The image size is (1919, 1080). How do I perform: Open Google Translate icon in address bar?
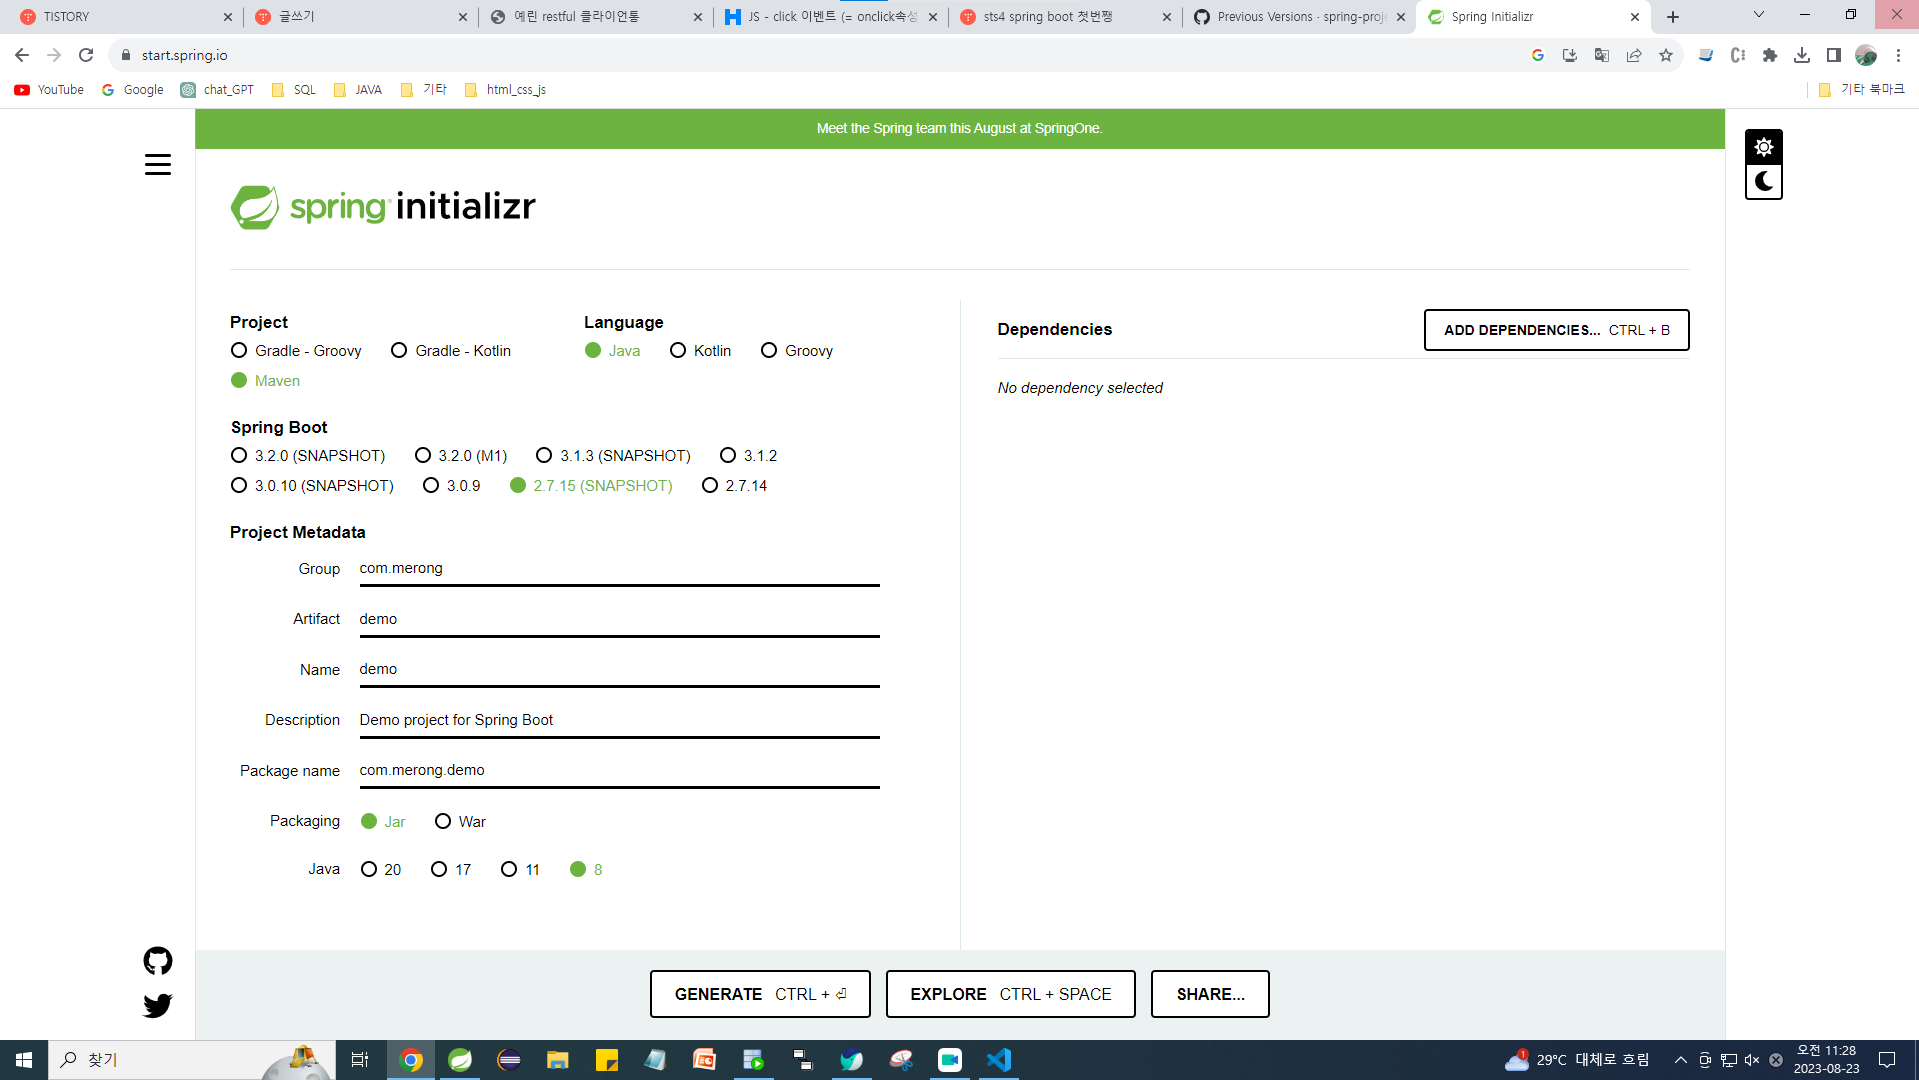(x=1602, y=55)
